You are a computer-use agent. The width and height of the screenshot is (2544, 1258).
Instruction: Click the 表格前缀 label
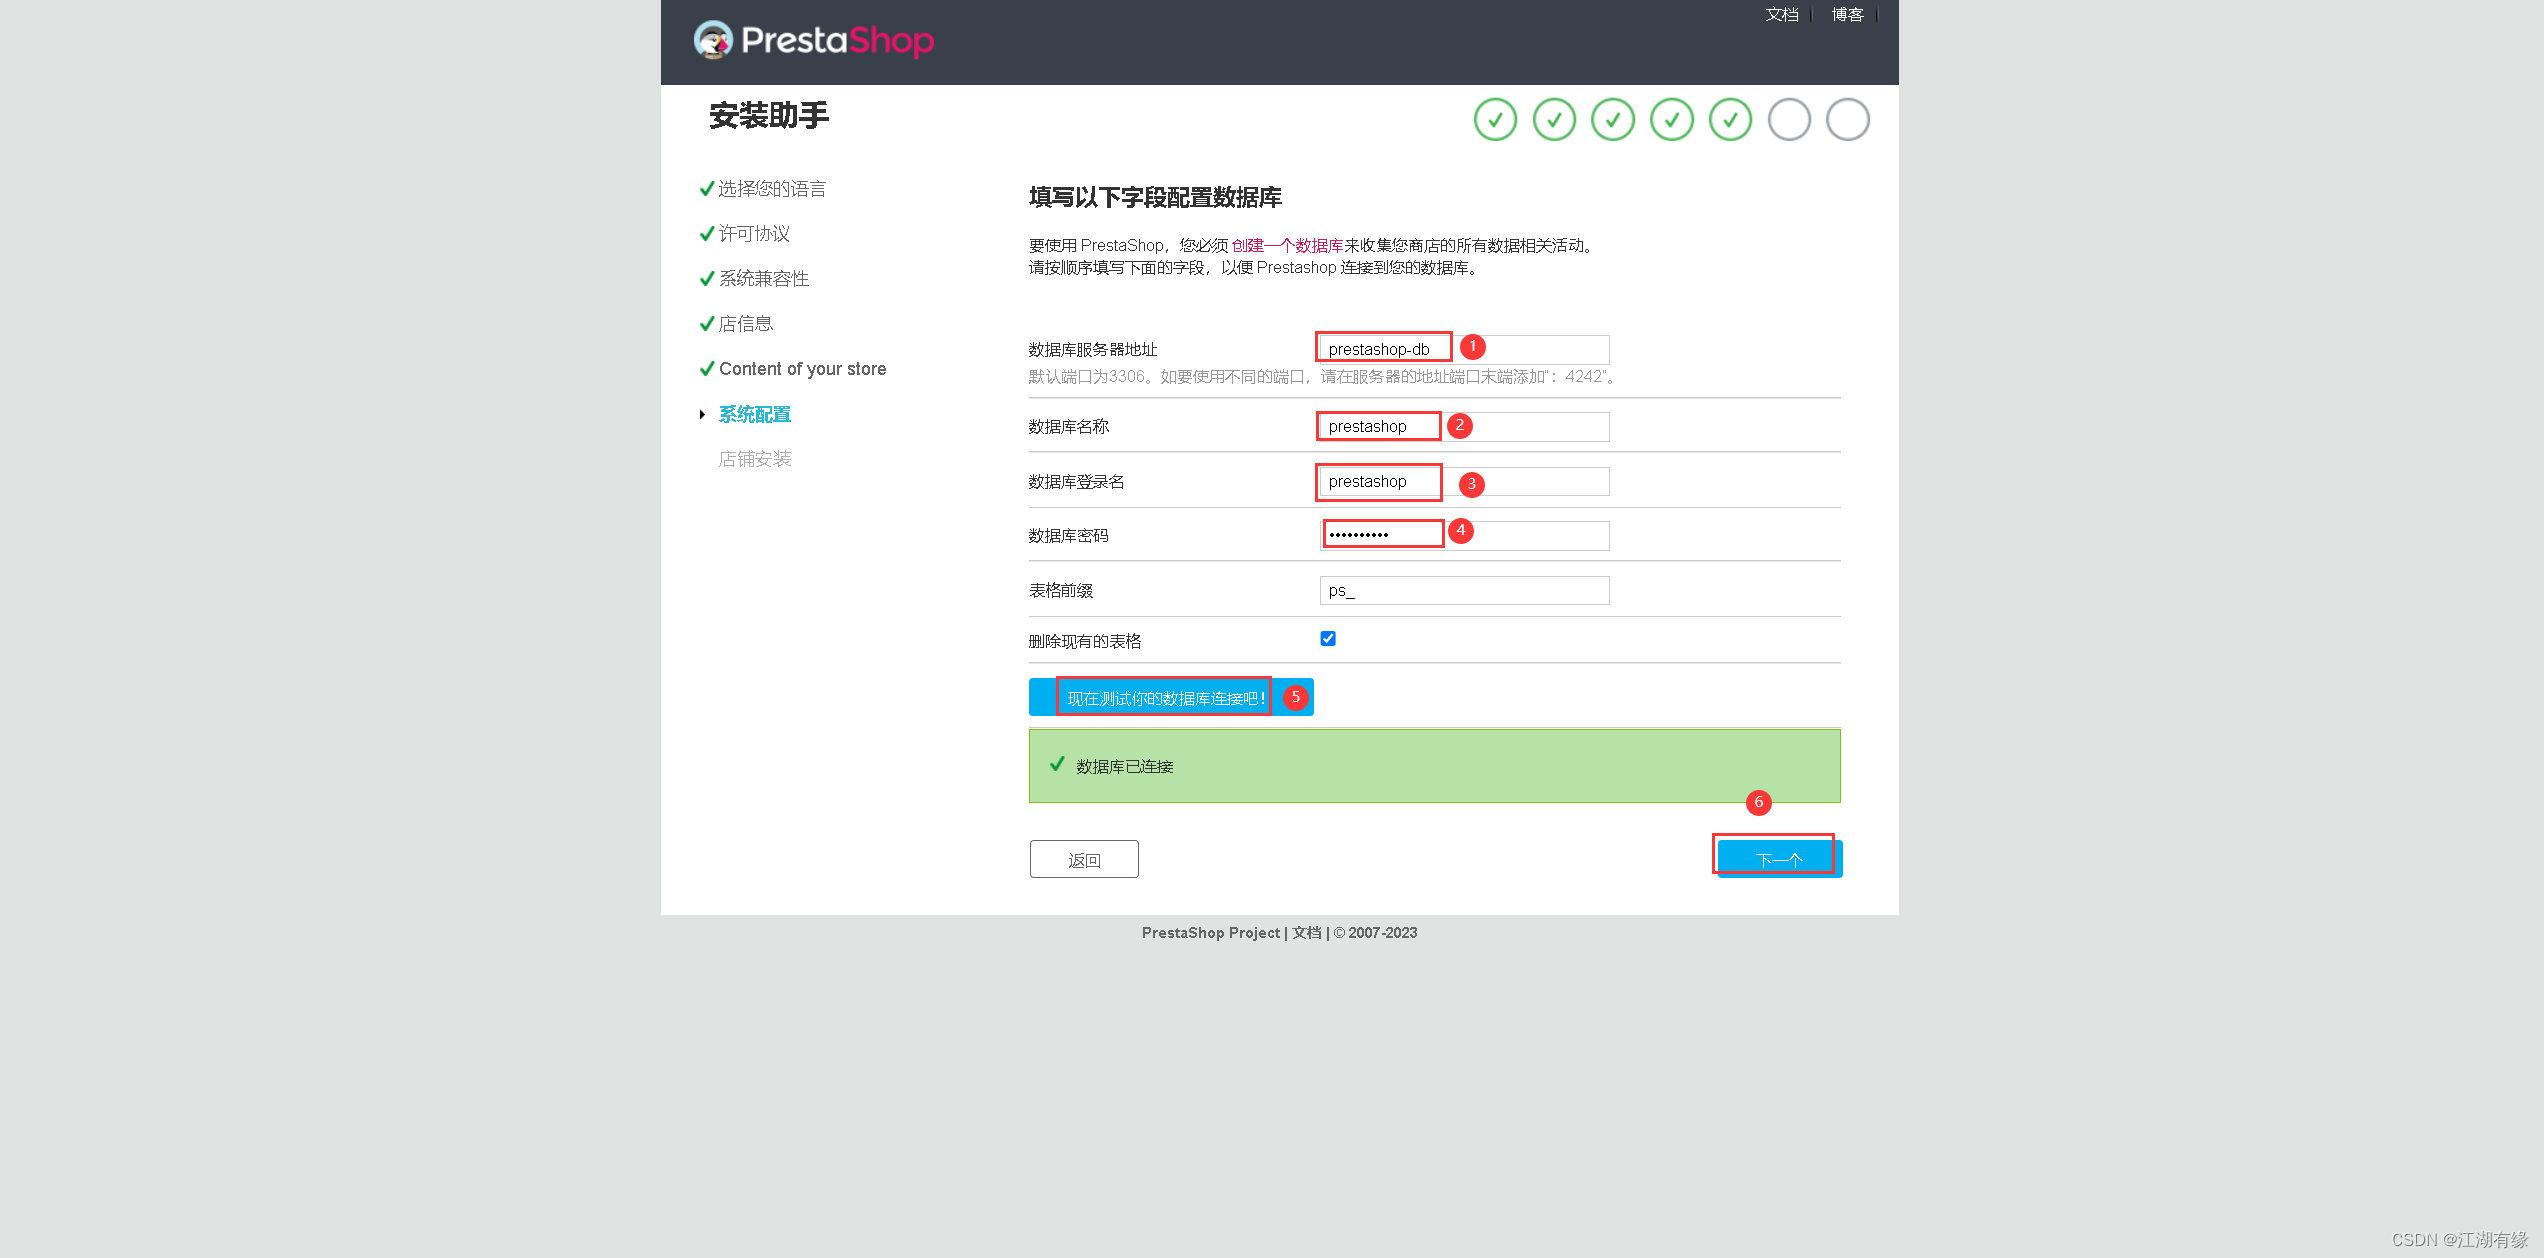point(1060,591)
